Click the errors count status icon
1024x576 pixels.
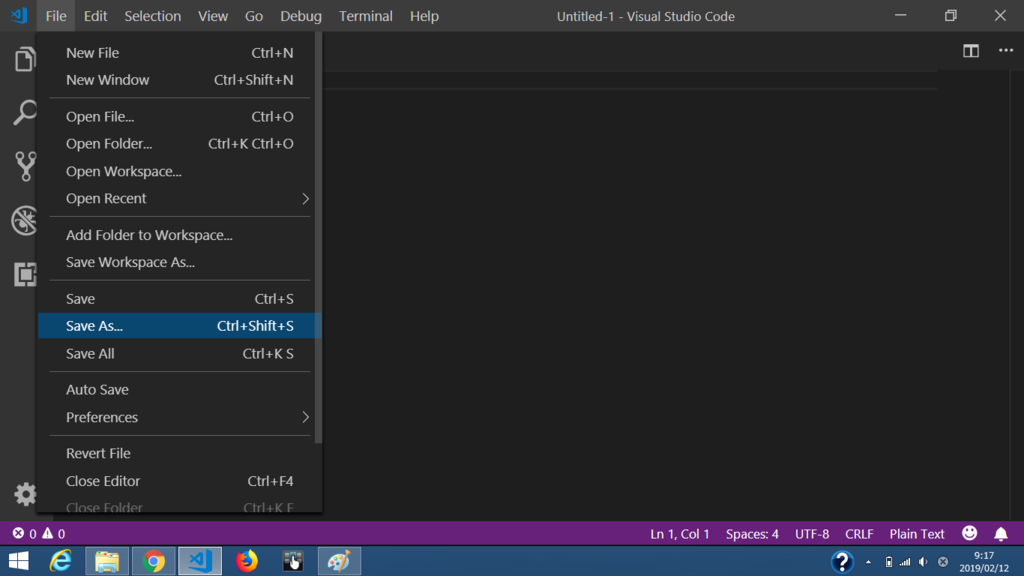point(24,534)
